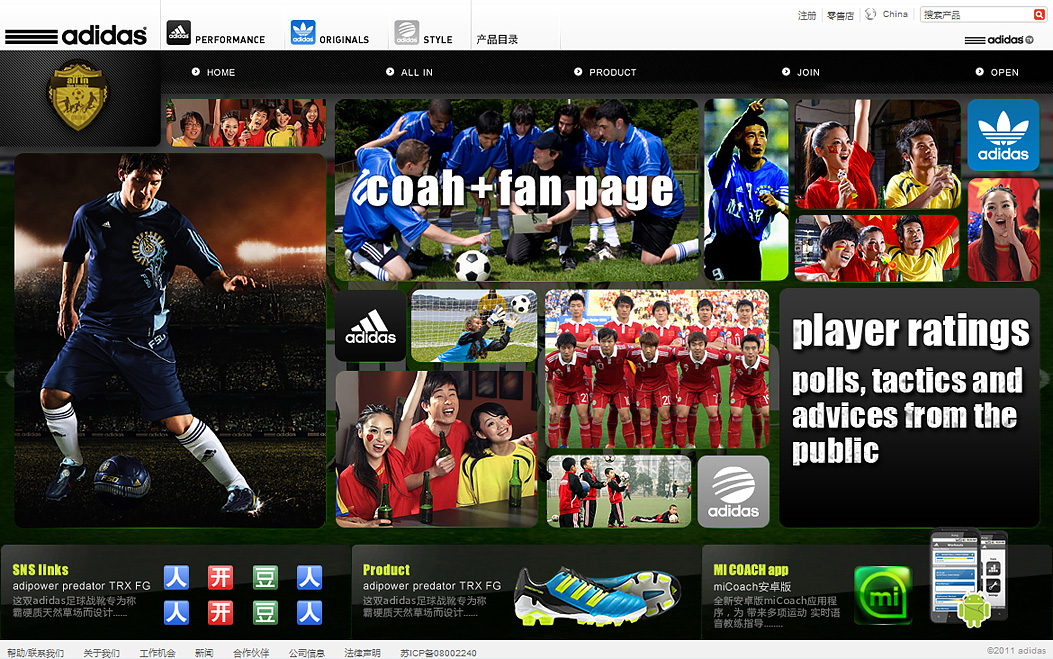Open the 公司信息 footer link

[307, 652]
